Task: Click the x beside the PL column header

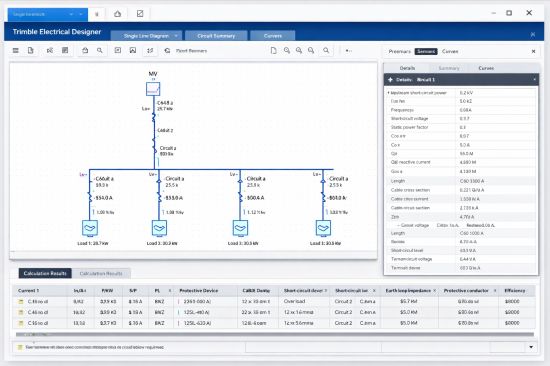Action: pos(170,291)
